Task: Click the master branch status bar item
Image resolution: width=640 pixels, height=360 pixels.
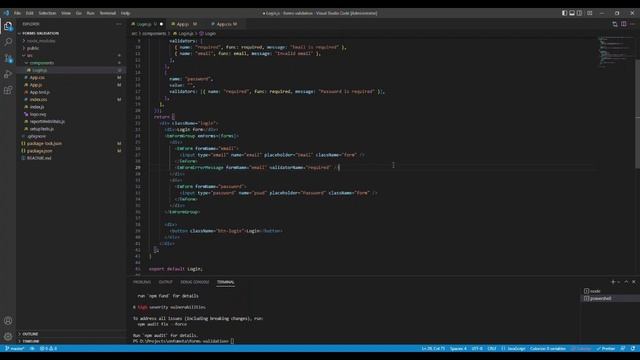Action: coord(14,349)
